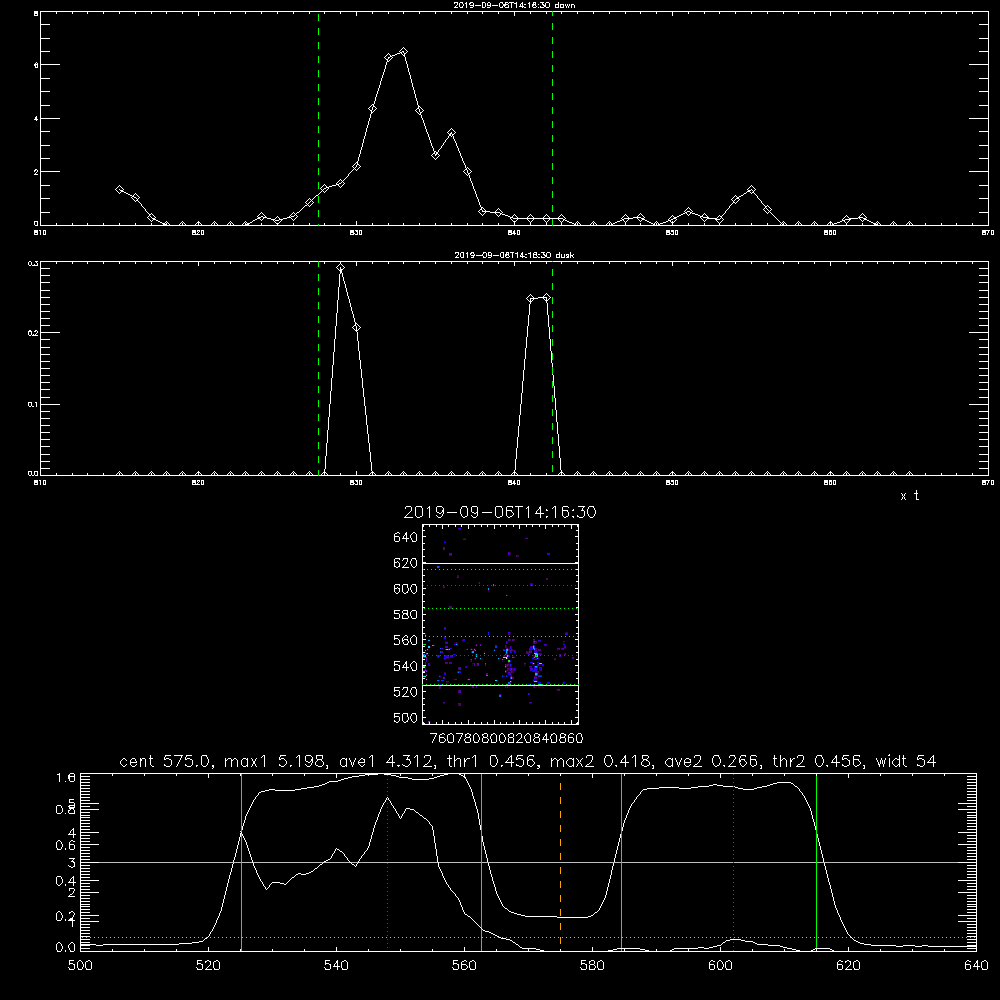The height and width of the screenshot is (1000, 1000).
Task: Click the 560 y-axis label beside heatmap
Action: point(405,640)
